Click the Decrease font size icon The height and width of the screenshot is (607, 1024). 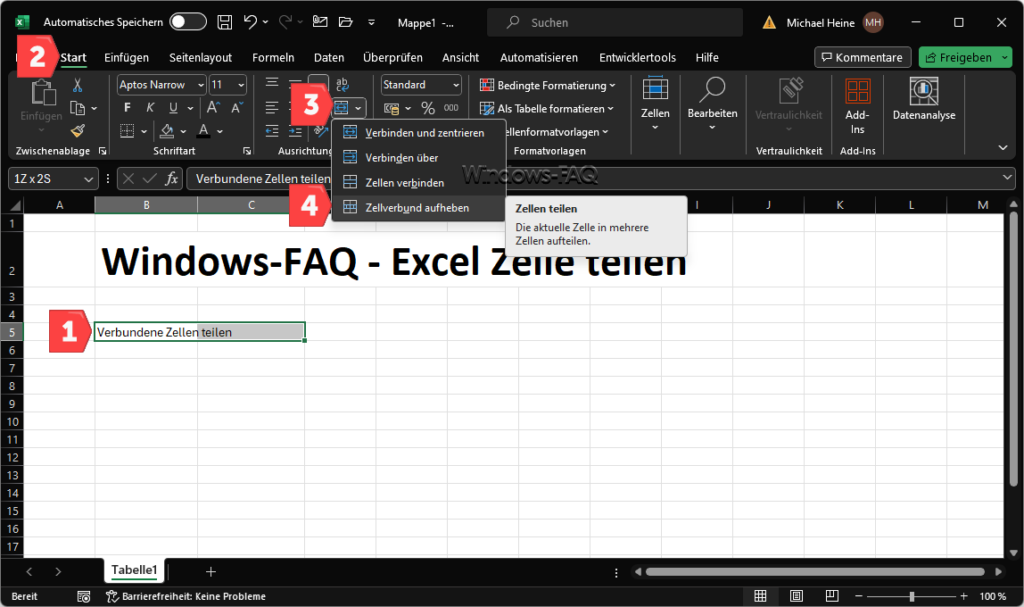click(236, 108)
